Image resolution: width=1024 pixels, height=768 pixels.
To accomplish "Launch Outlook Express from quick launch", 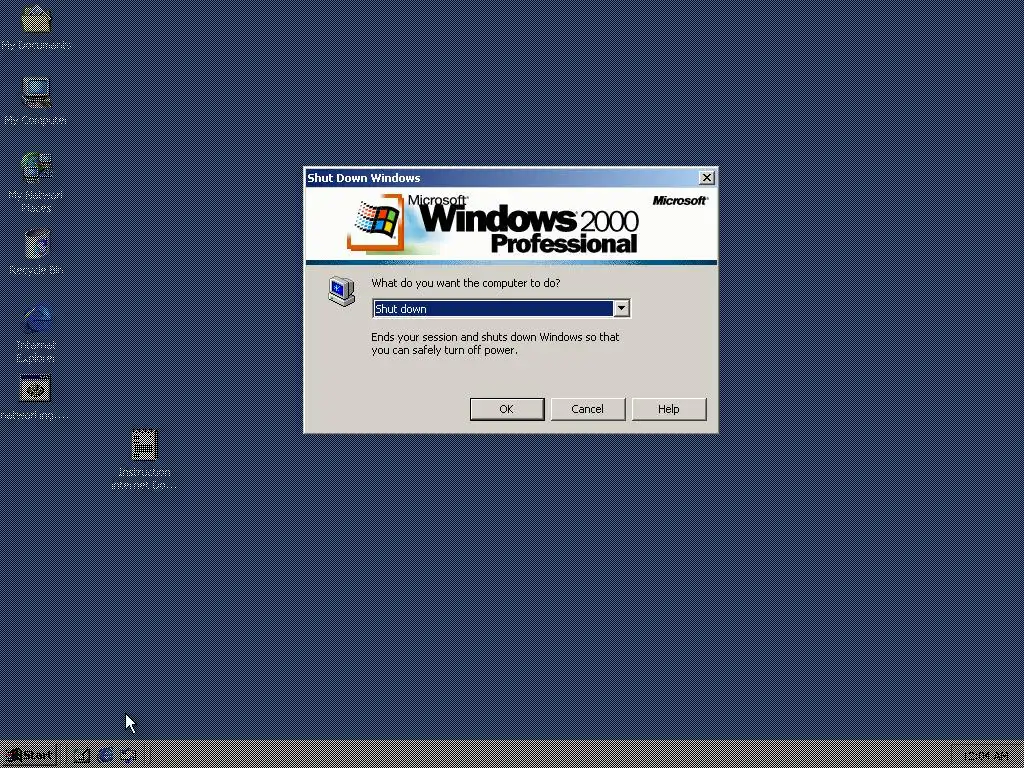I will pyautogui.click(x=128, y=756).
